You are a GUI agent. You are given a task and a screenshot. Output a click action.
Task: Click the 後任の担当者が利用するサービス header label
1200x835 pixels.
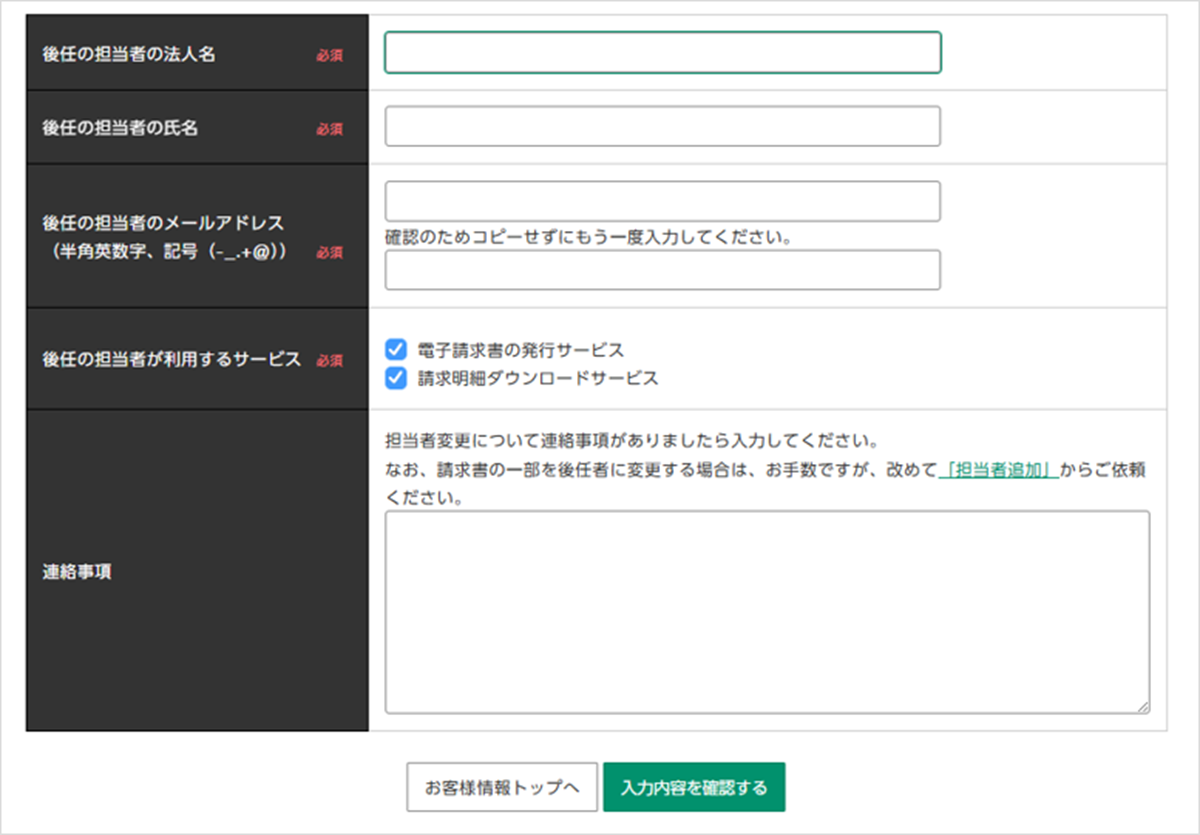171,359
